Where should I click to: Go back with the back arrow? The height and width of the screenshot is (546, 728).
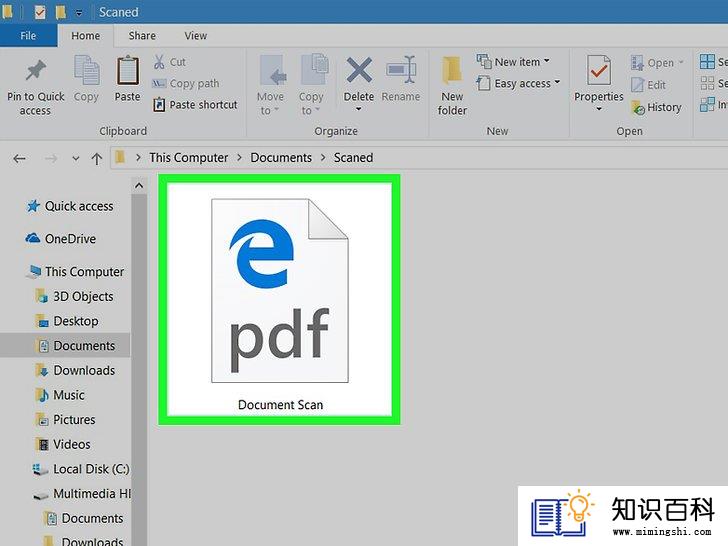pyautogui.click(x=20, y=159)
